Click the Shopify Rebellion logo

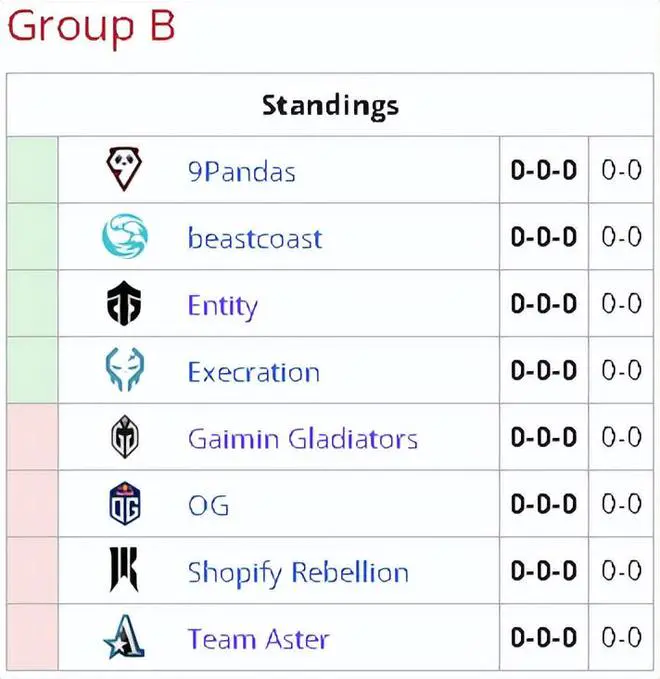coord(124,570)
